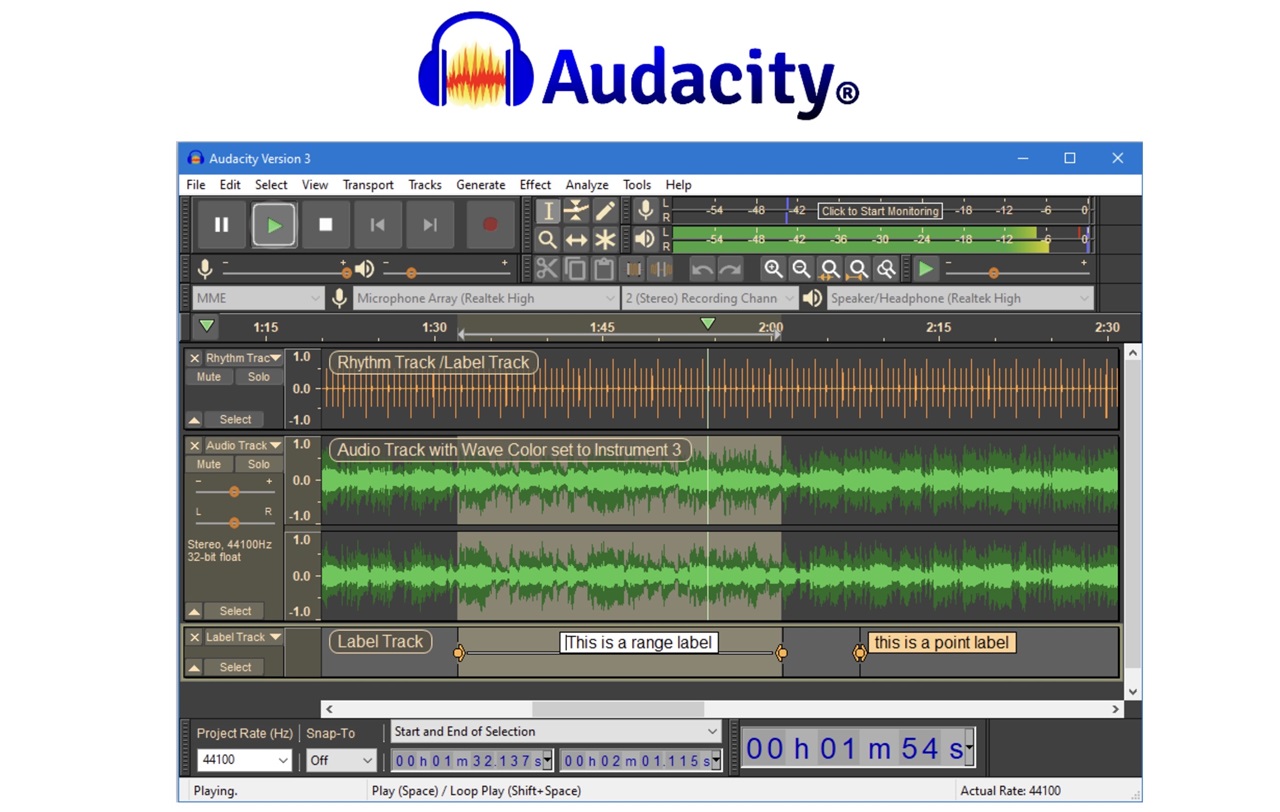Click the Audio Track pan slider

click(234, 522)
